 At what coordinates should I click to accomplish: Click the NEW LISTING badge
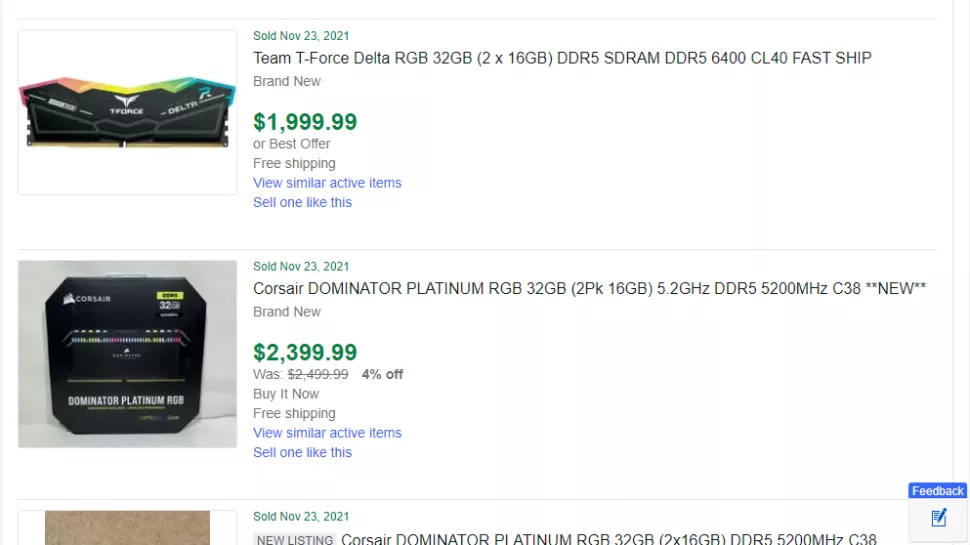[x=293, y=541]
